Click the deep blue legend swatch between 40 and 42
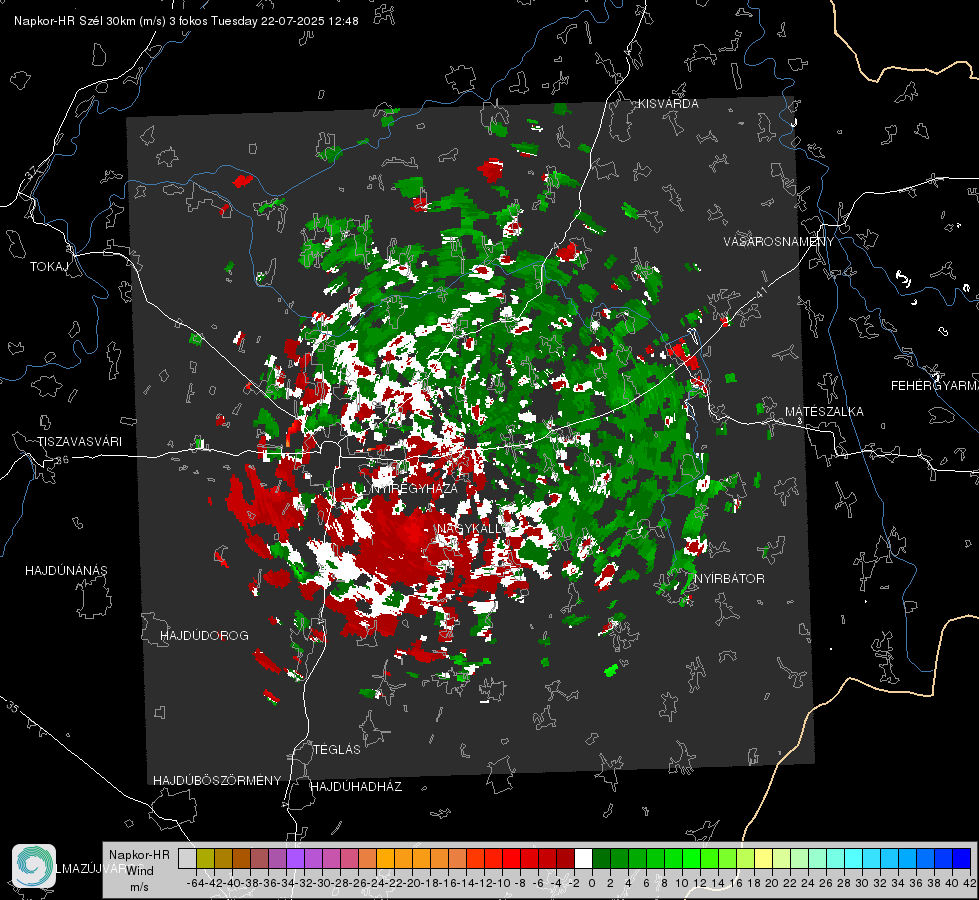The image size is (979, 900). coord(961,858)
